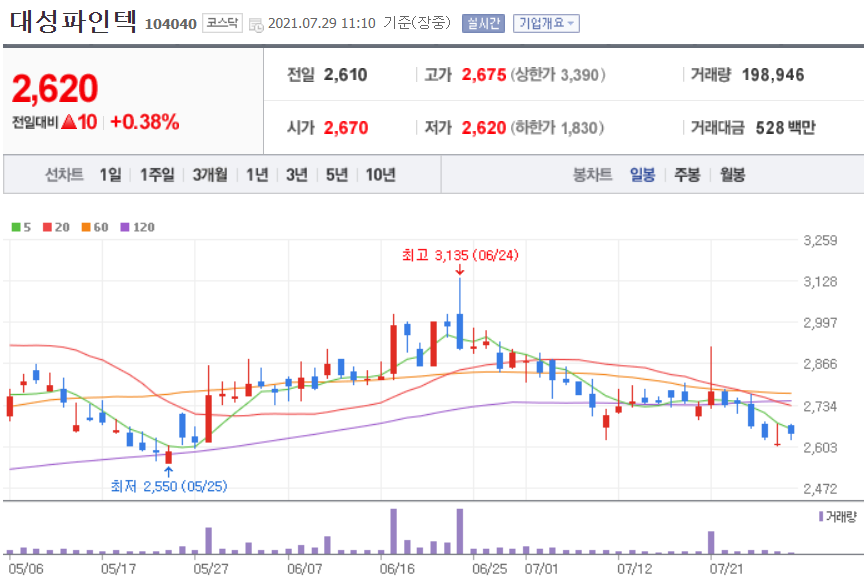Click the 최저 2,550 (05/25) annotation
This screenshot has width=864, height=585.
click(169, 486)
